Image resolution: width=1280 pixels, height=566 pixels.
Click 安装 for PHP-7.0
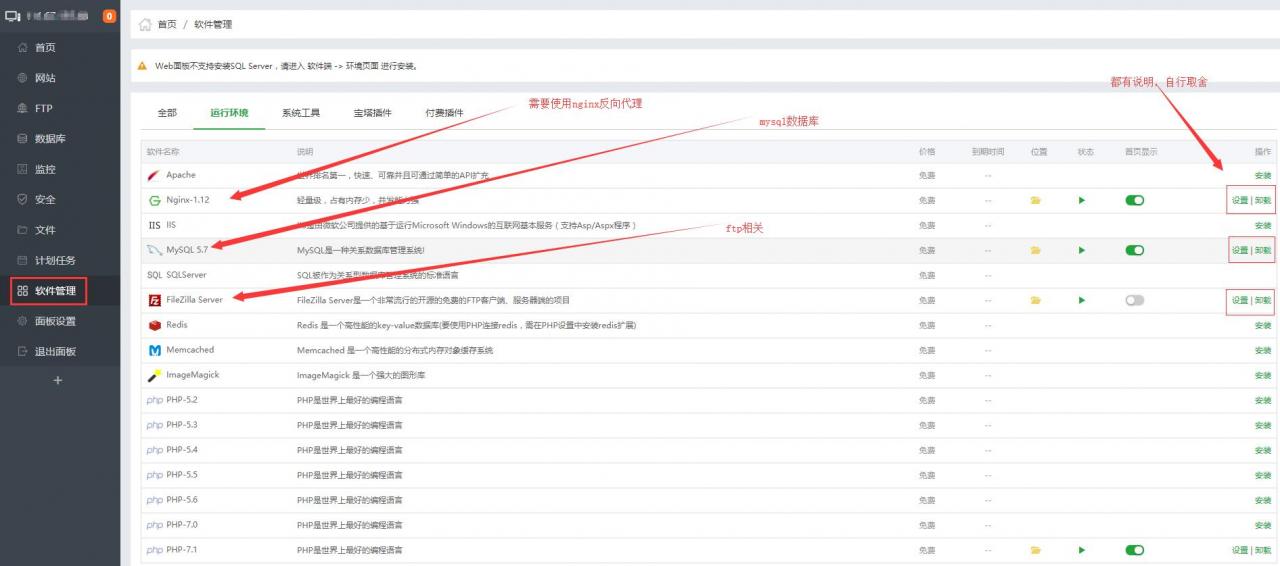[1263, 525]
